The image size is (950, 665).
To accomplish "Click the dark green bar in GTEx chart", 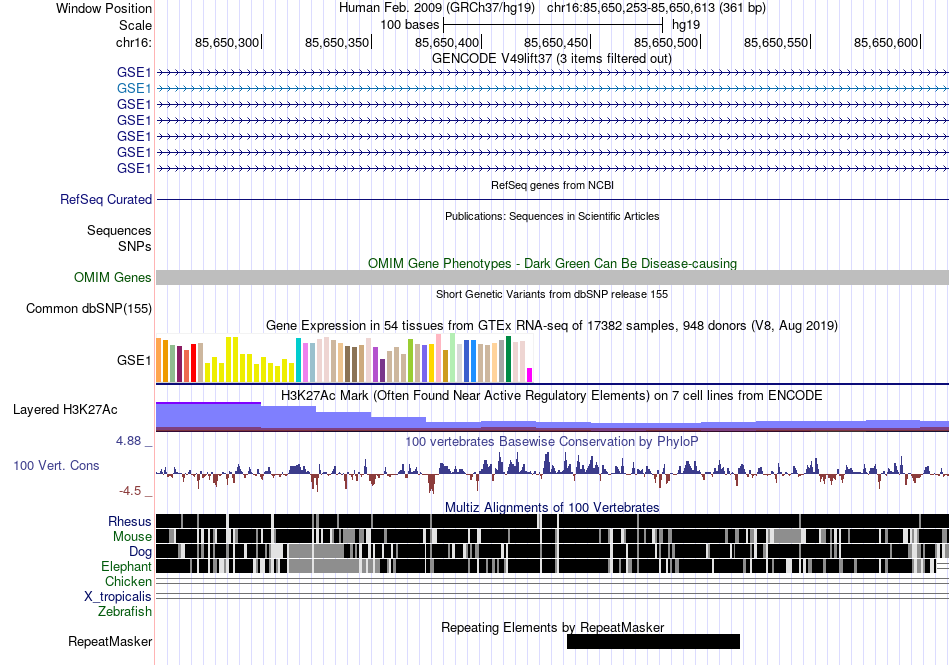I will [509, 359].
